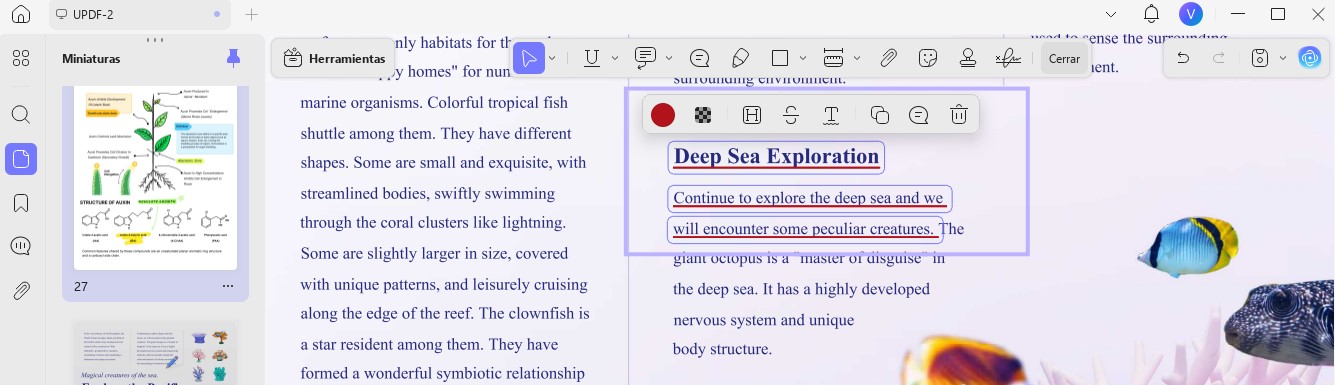Select the stamp tool

[x=967, y=58]
